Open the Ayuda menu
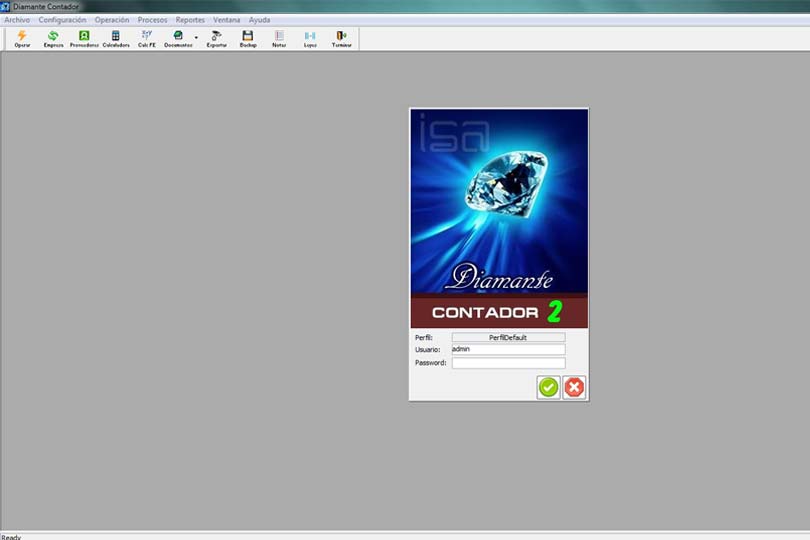The width and height of the screenshot is (810, 540). coord(259,20)
